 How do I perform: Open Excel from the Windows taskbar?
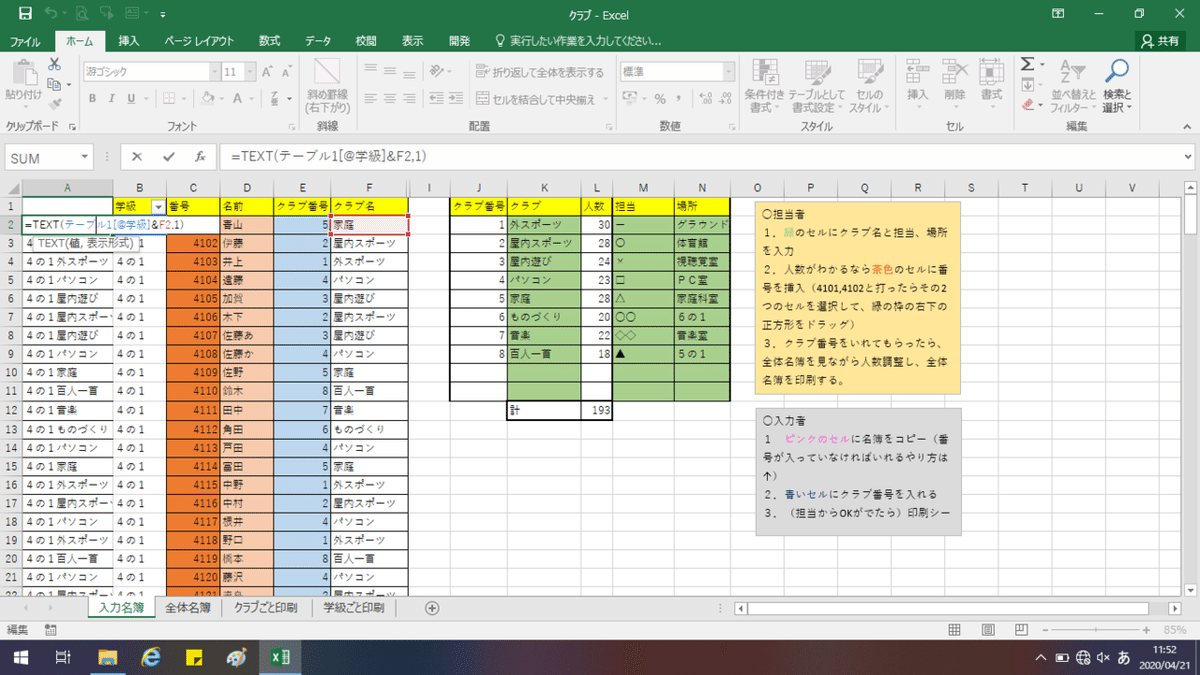point(280,658)
